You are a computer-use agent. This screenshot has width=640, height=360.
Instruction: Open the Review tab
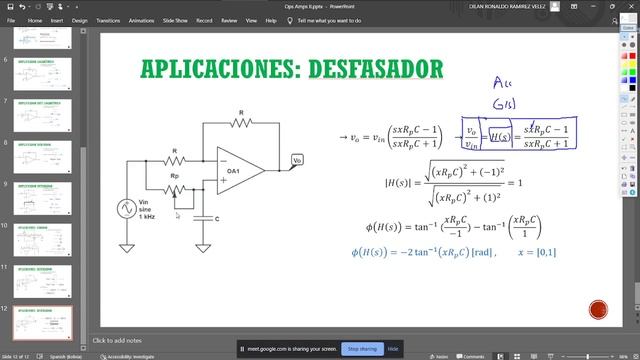pyautogui.click(x=229, y=20)
